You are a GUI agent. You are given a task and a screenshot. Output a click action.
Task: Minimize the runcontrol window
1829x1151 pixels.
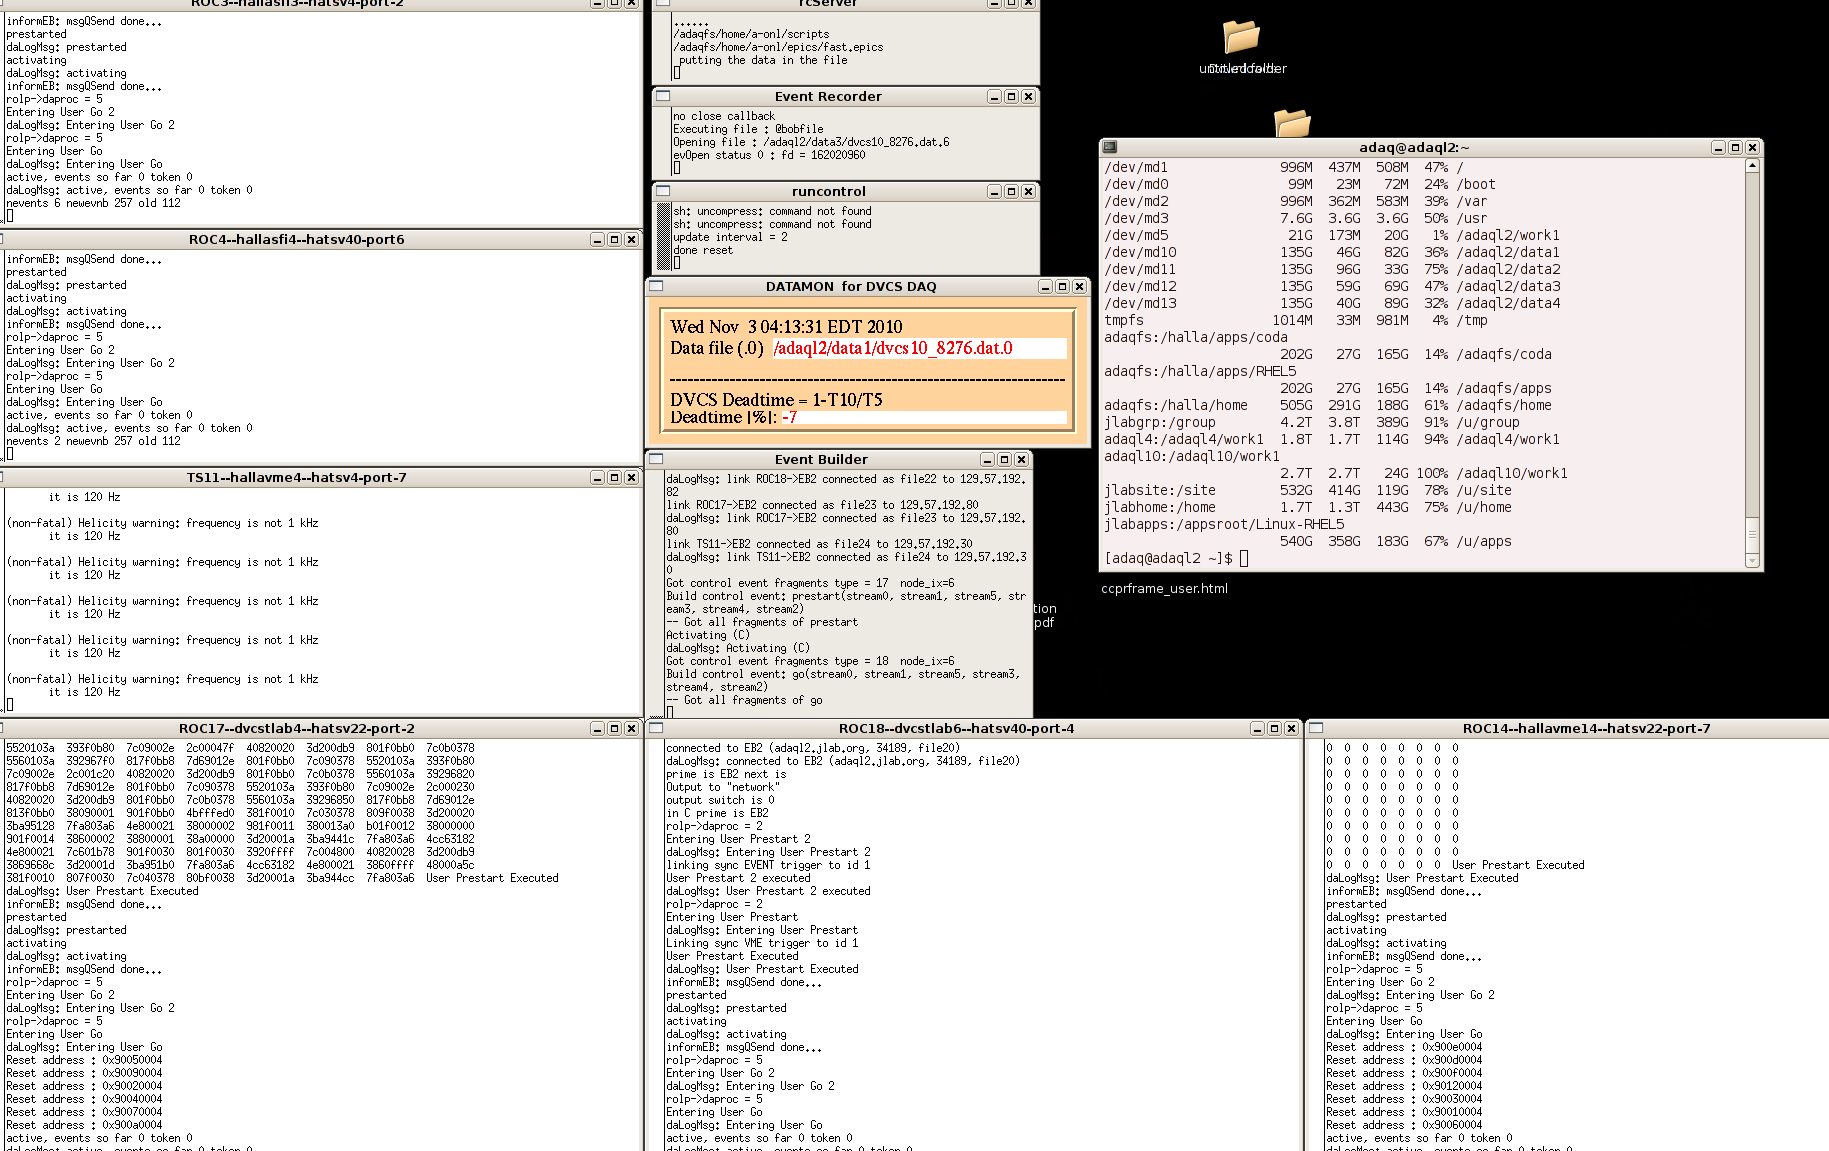(x=994, y=191)
